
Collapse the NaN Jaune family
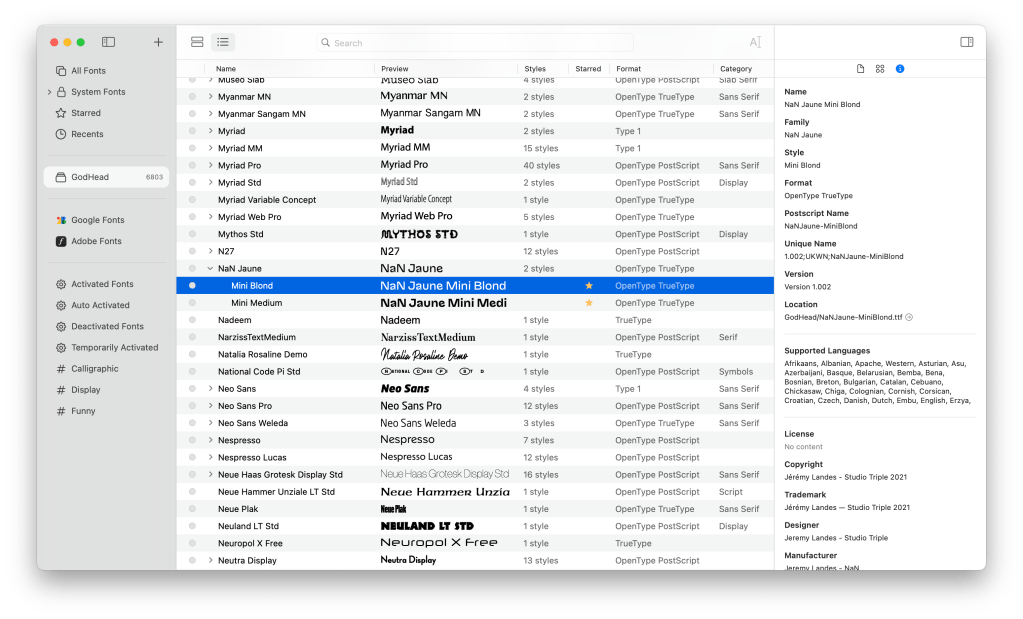pos(210,269)
